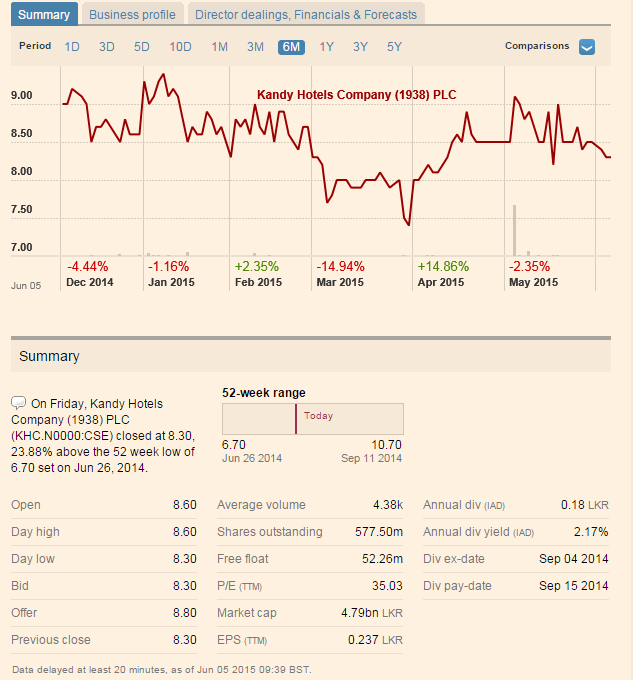
Task: Click the 7.00 price axis label
Action: point(22,248)
